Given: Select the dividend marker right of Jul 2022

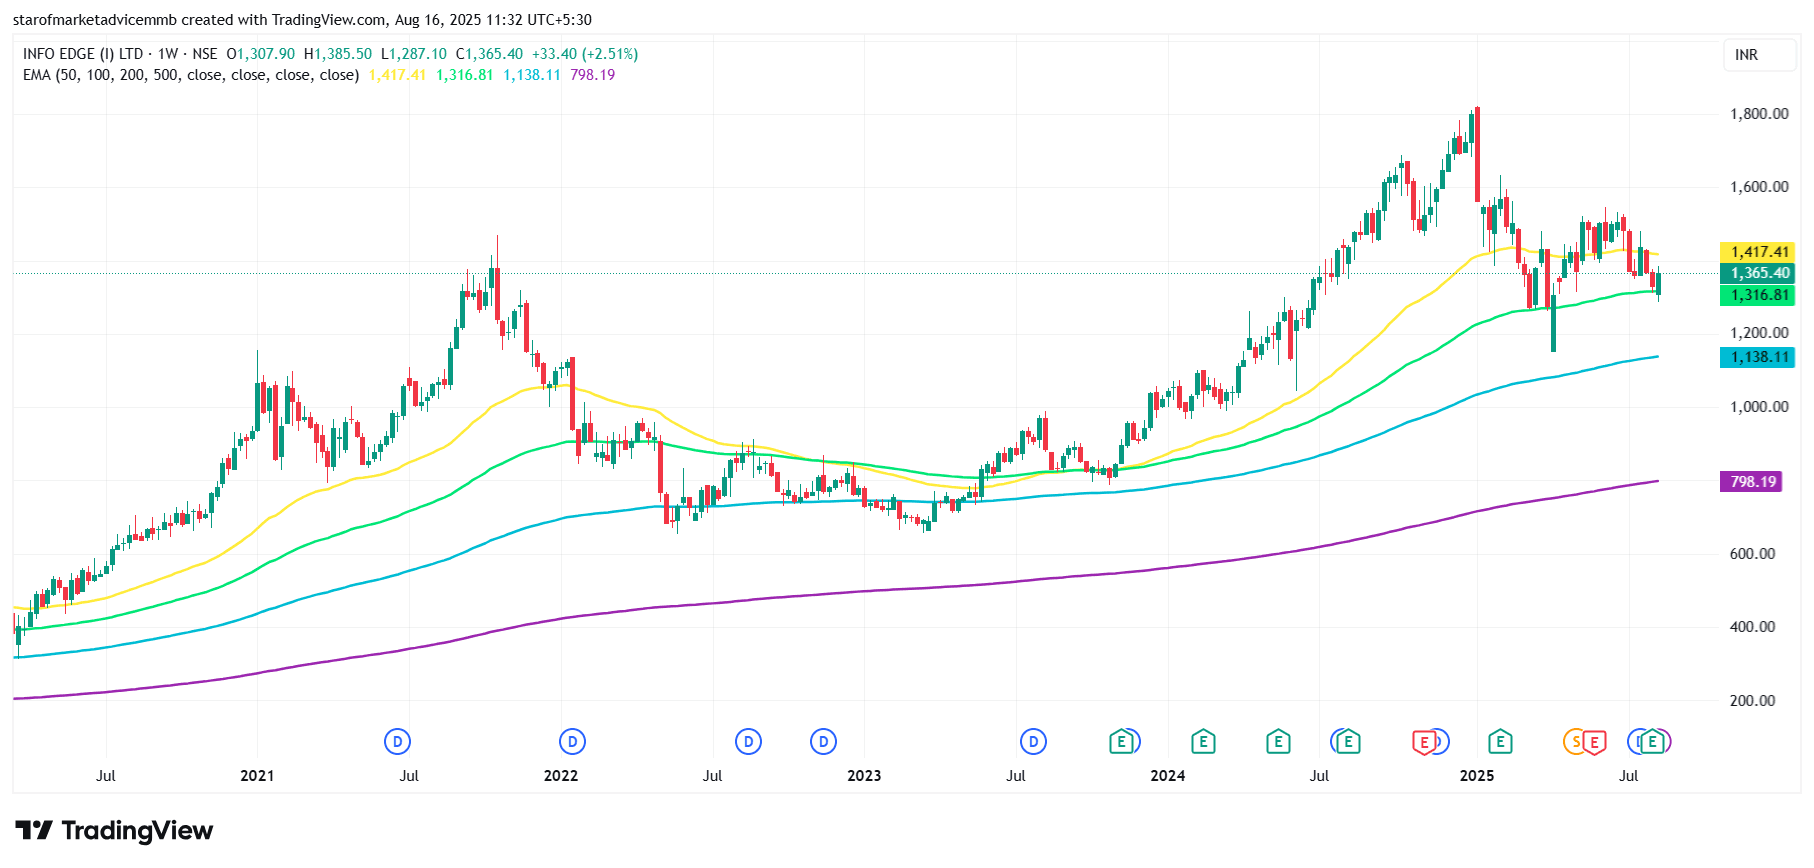Looking at the screenshot, I should click(x=748, y=742).
